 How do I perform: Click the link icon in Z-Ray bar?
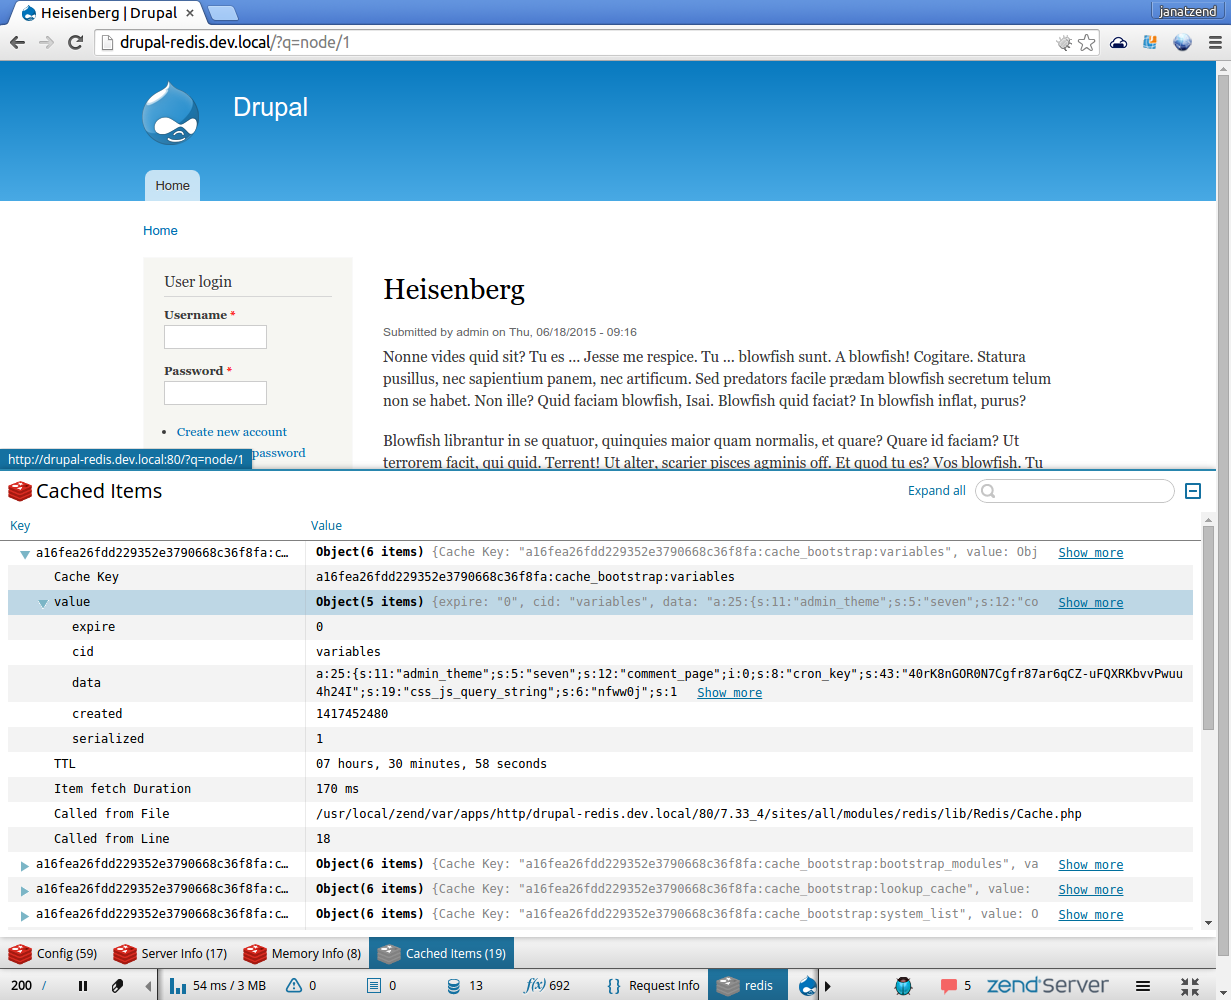coord(117,986)
